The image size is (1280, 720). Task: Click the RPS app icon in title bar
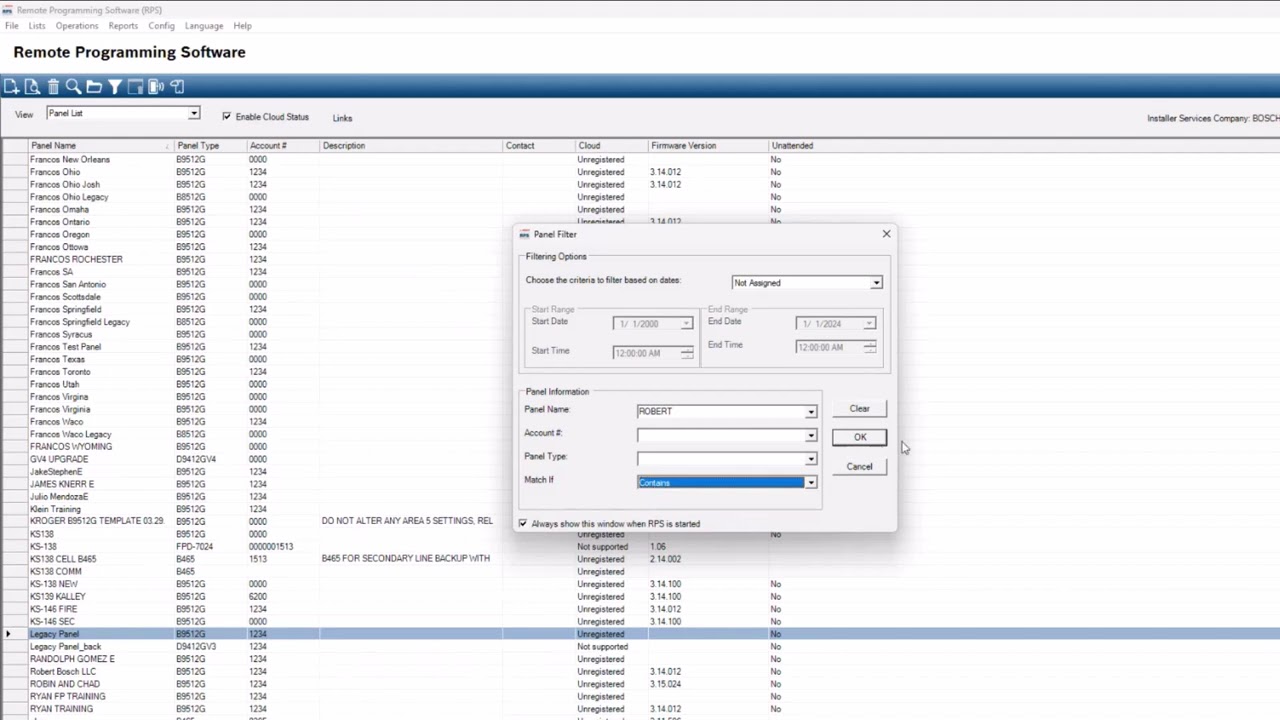[7, 10]
